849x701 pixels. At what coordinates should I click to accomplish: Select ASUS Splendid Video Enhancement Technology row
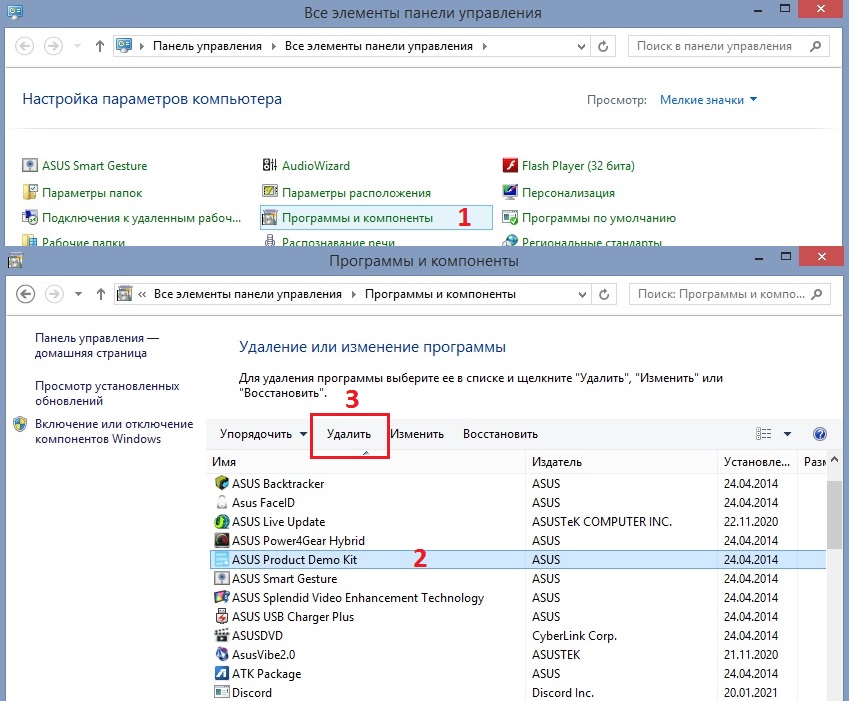518,598
